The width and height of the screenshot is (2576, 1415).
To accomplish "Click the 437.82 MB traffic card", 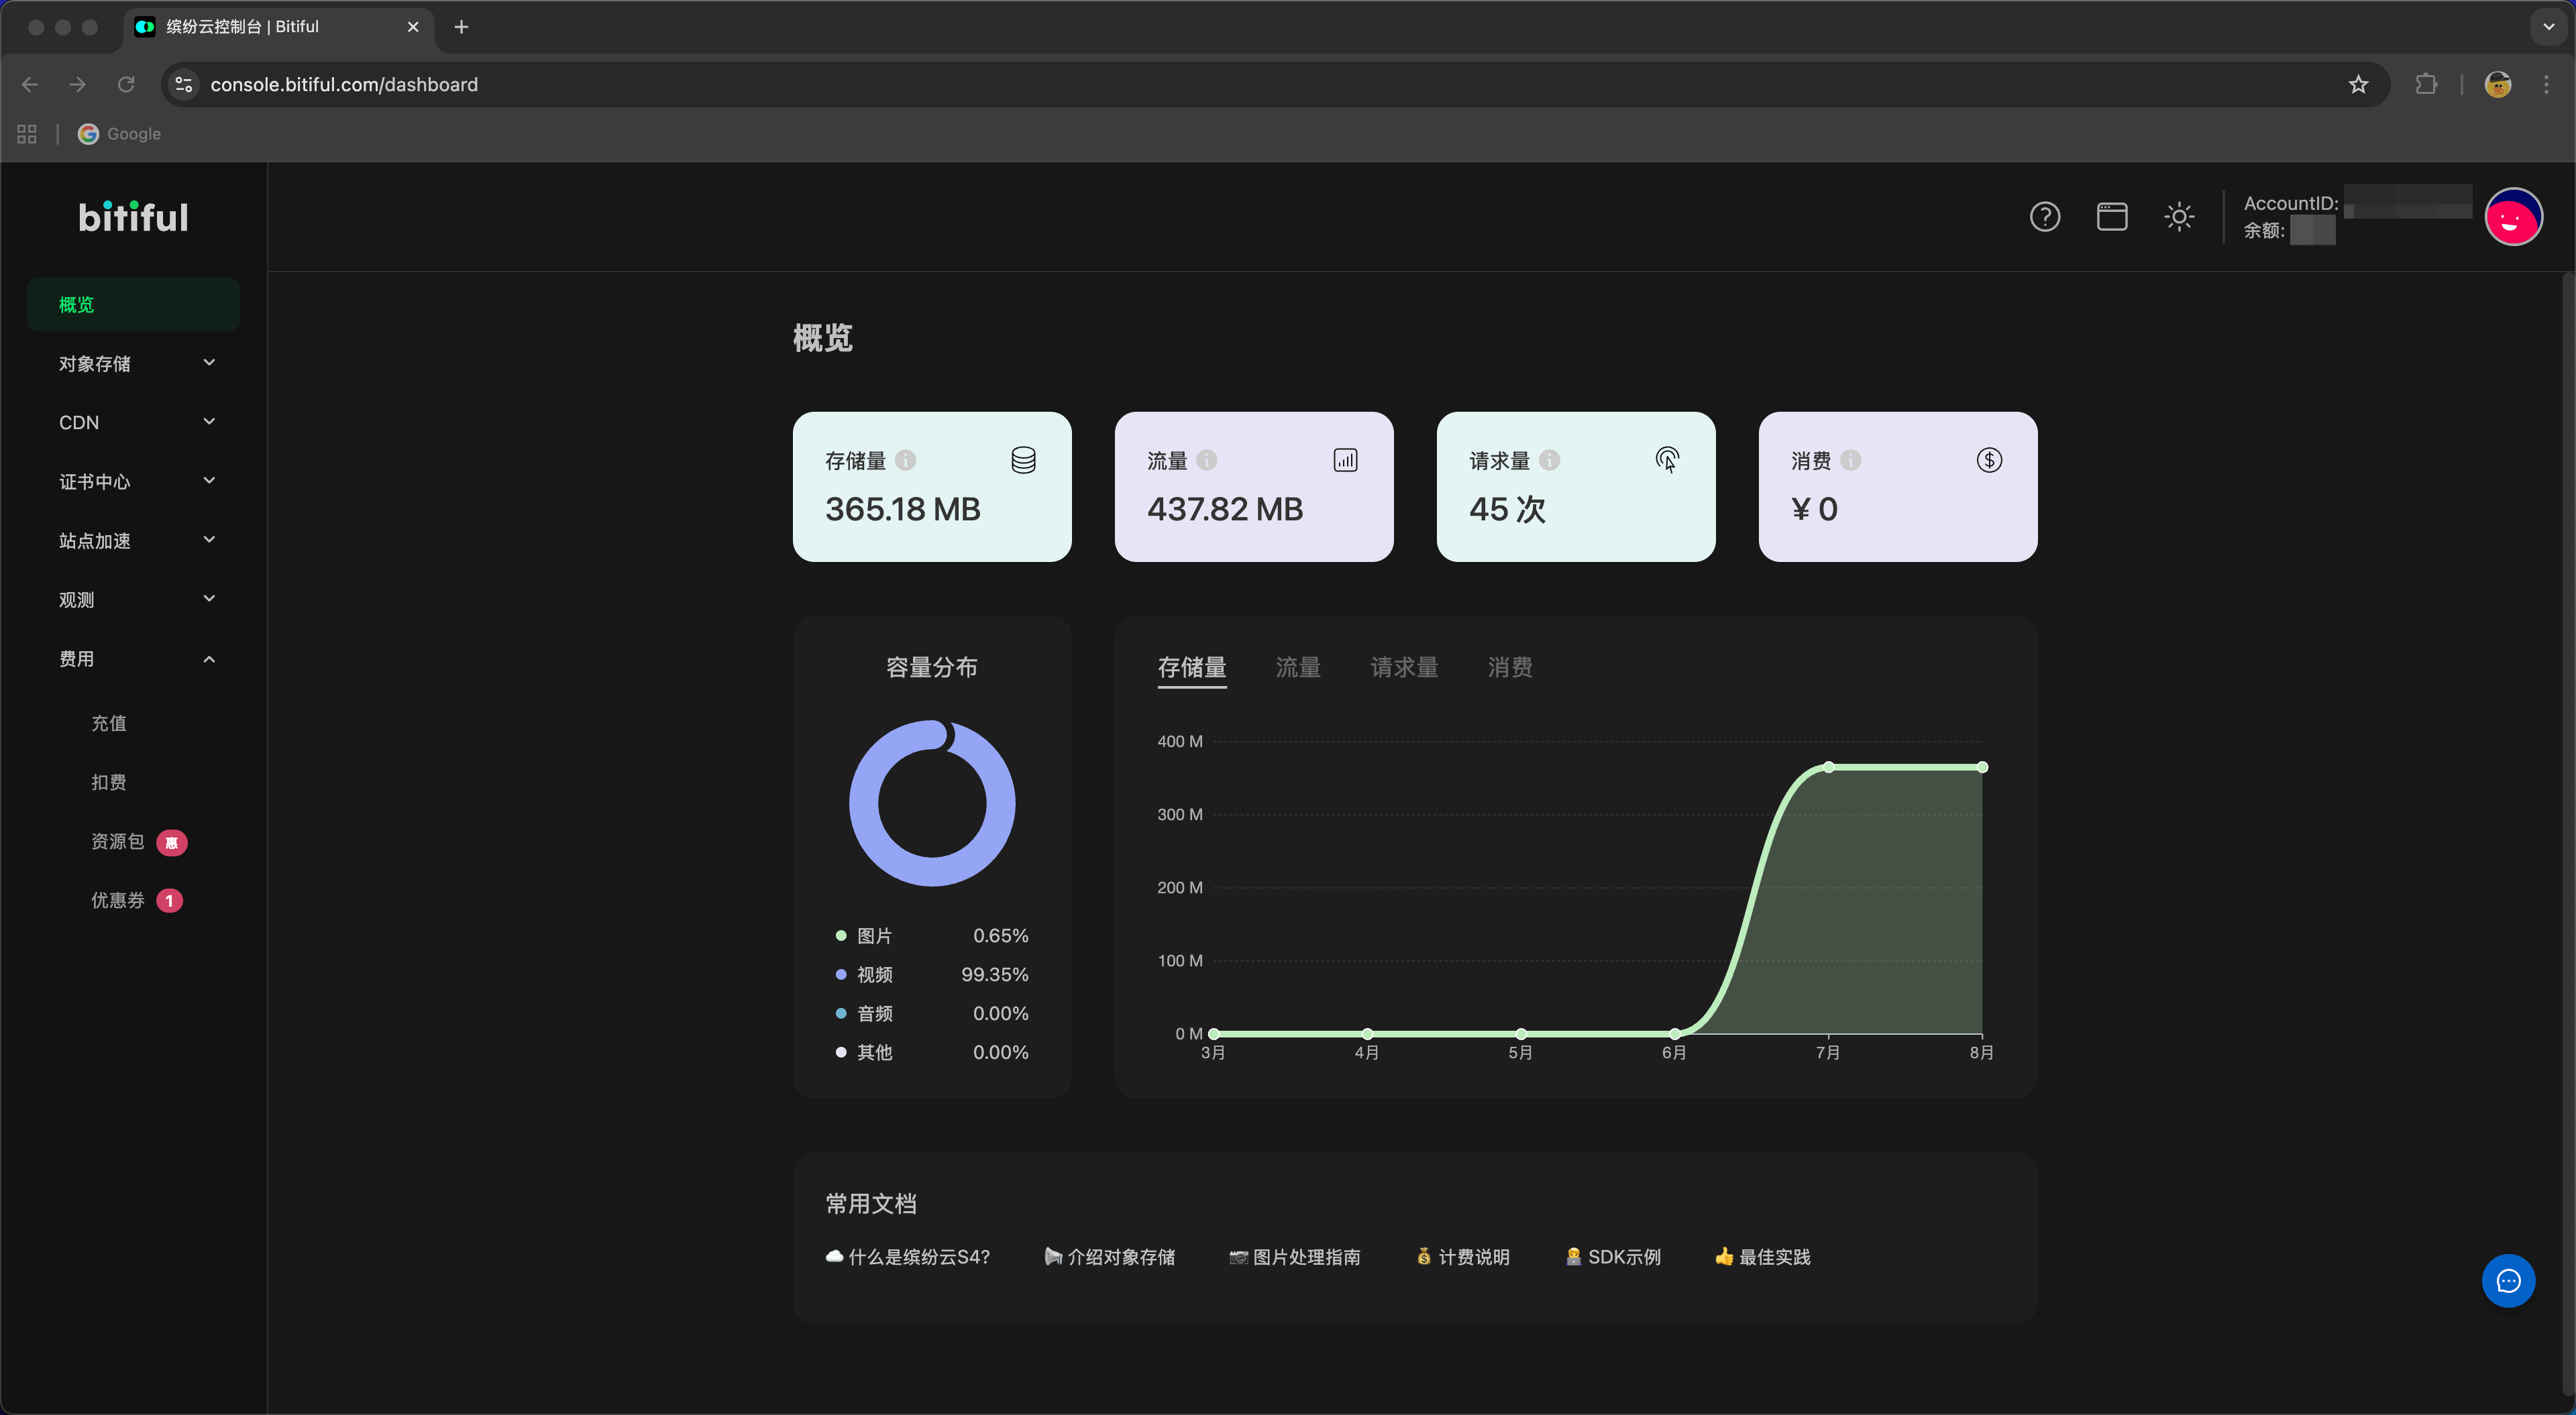I will tap(1254, 487).
